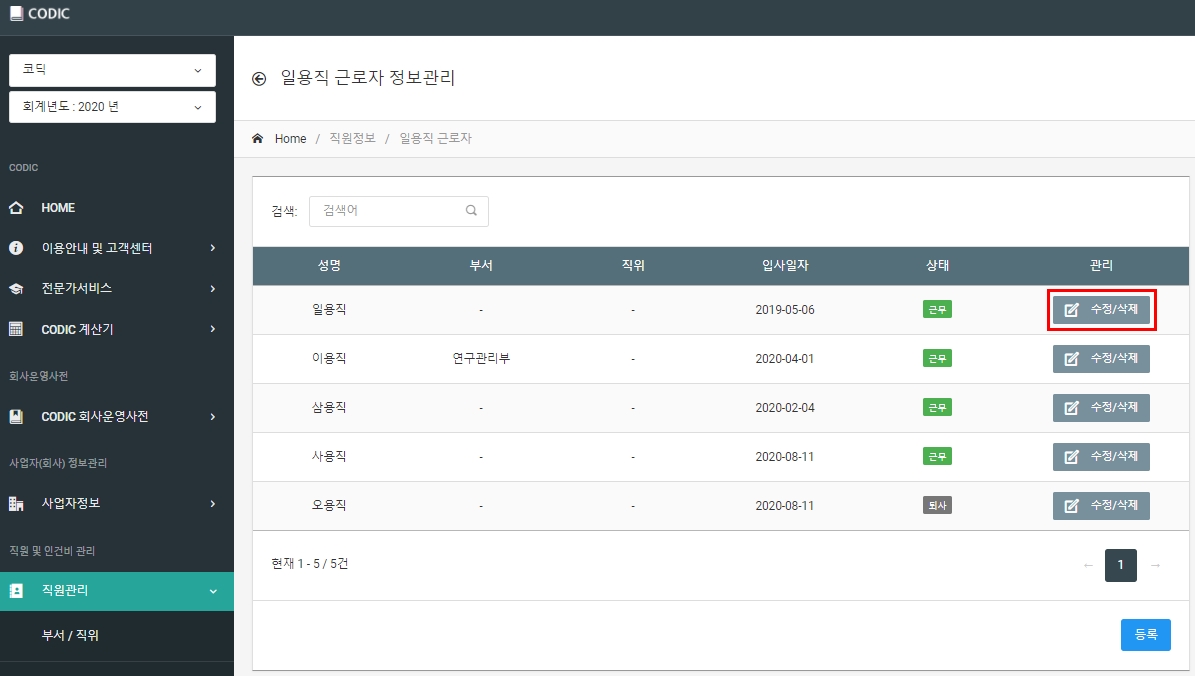
Task: Focus the 검색어 search input field
Action: click(399, 211)
